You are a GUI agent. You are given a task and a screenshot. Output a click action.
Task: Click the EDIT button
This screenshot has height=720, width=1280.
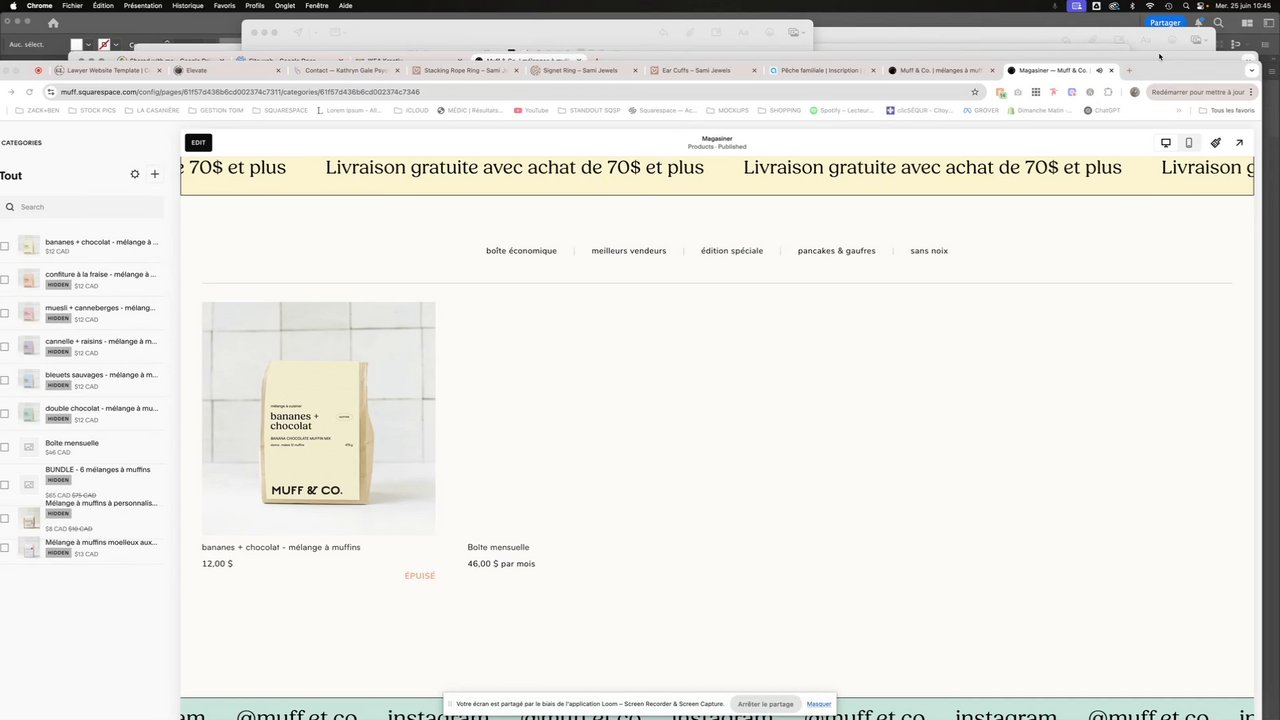pos(199,143)
